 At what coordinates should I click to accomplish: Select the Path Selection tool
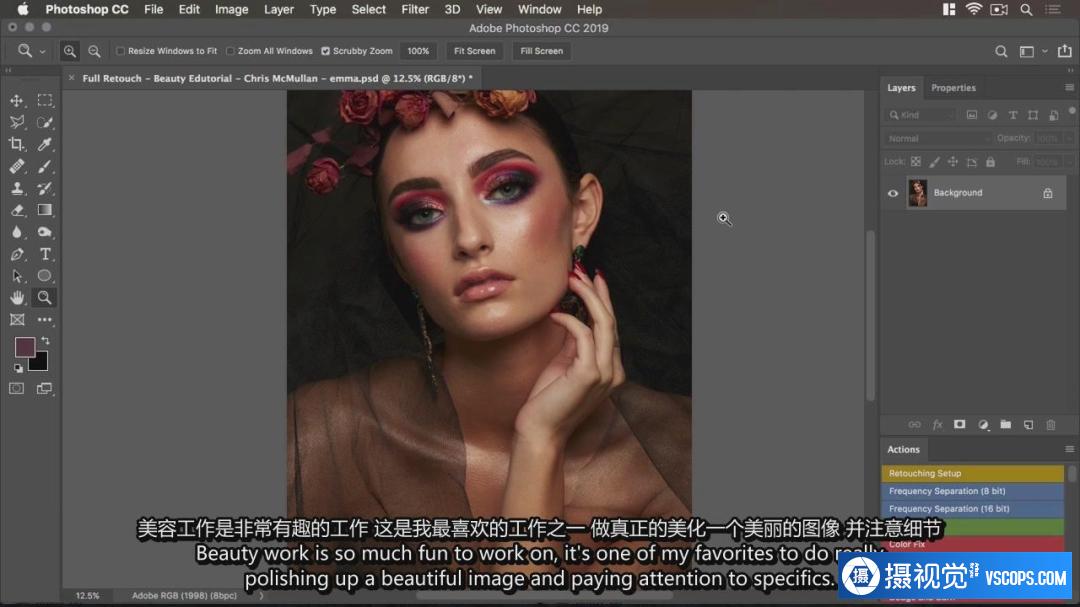click(x=17, y=276)
